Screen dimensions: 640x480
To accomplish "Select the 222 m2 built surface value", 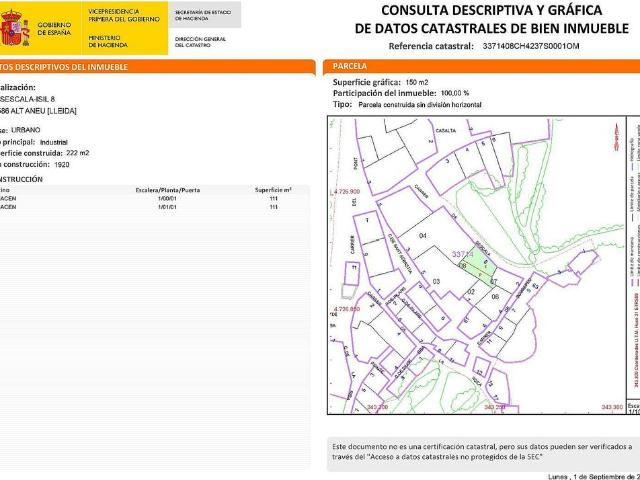I will (78, 153).
